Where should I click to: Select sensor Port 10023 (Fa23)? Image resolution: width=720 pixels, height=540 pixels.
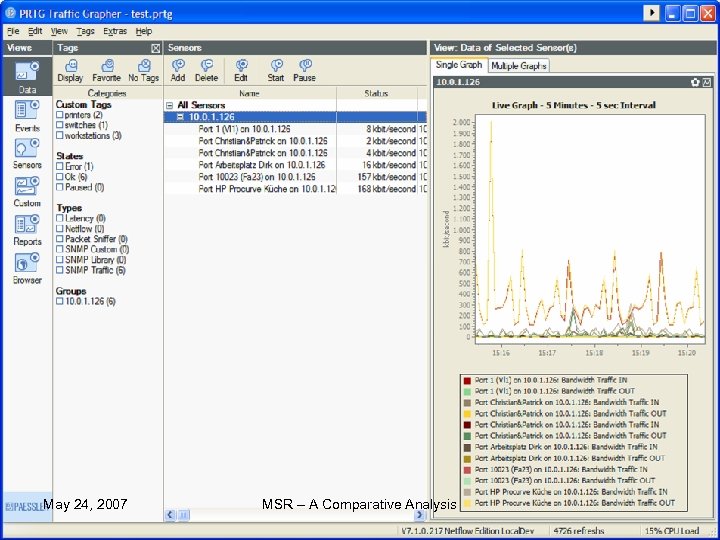[x=257, y=177]
